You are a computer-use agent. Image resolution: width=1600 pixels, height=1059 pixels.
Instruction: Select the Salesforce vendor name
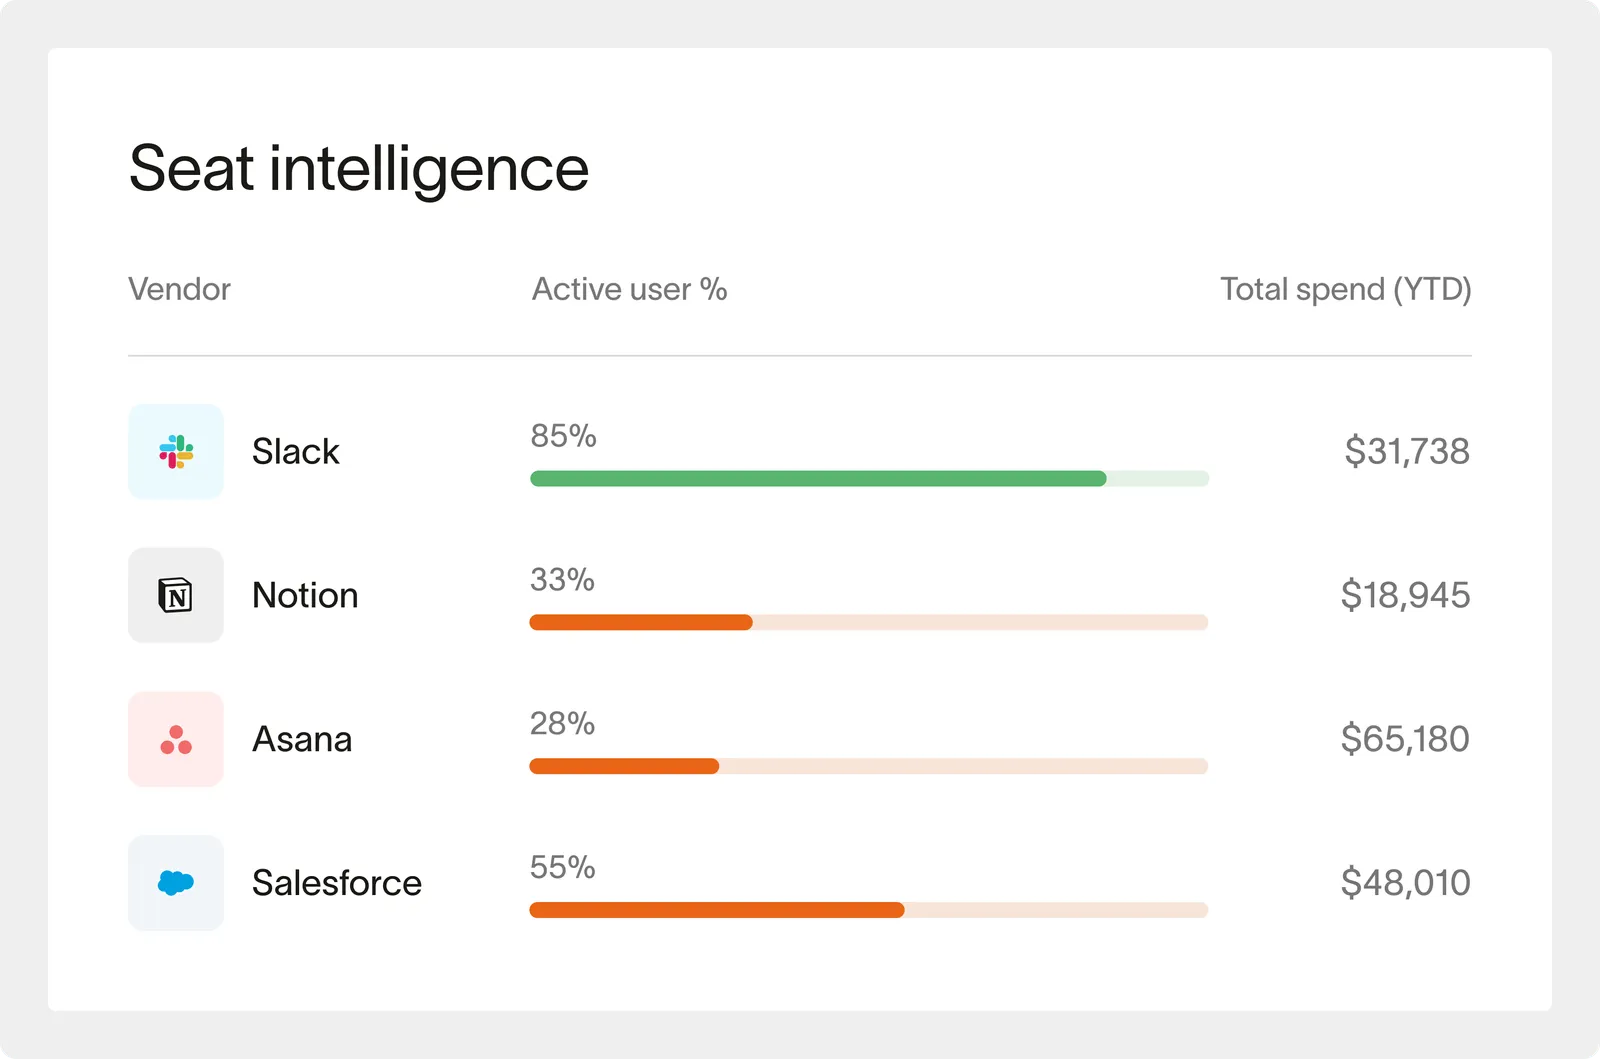(x=336, y=883)
